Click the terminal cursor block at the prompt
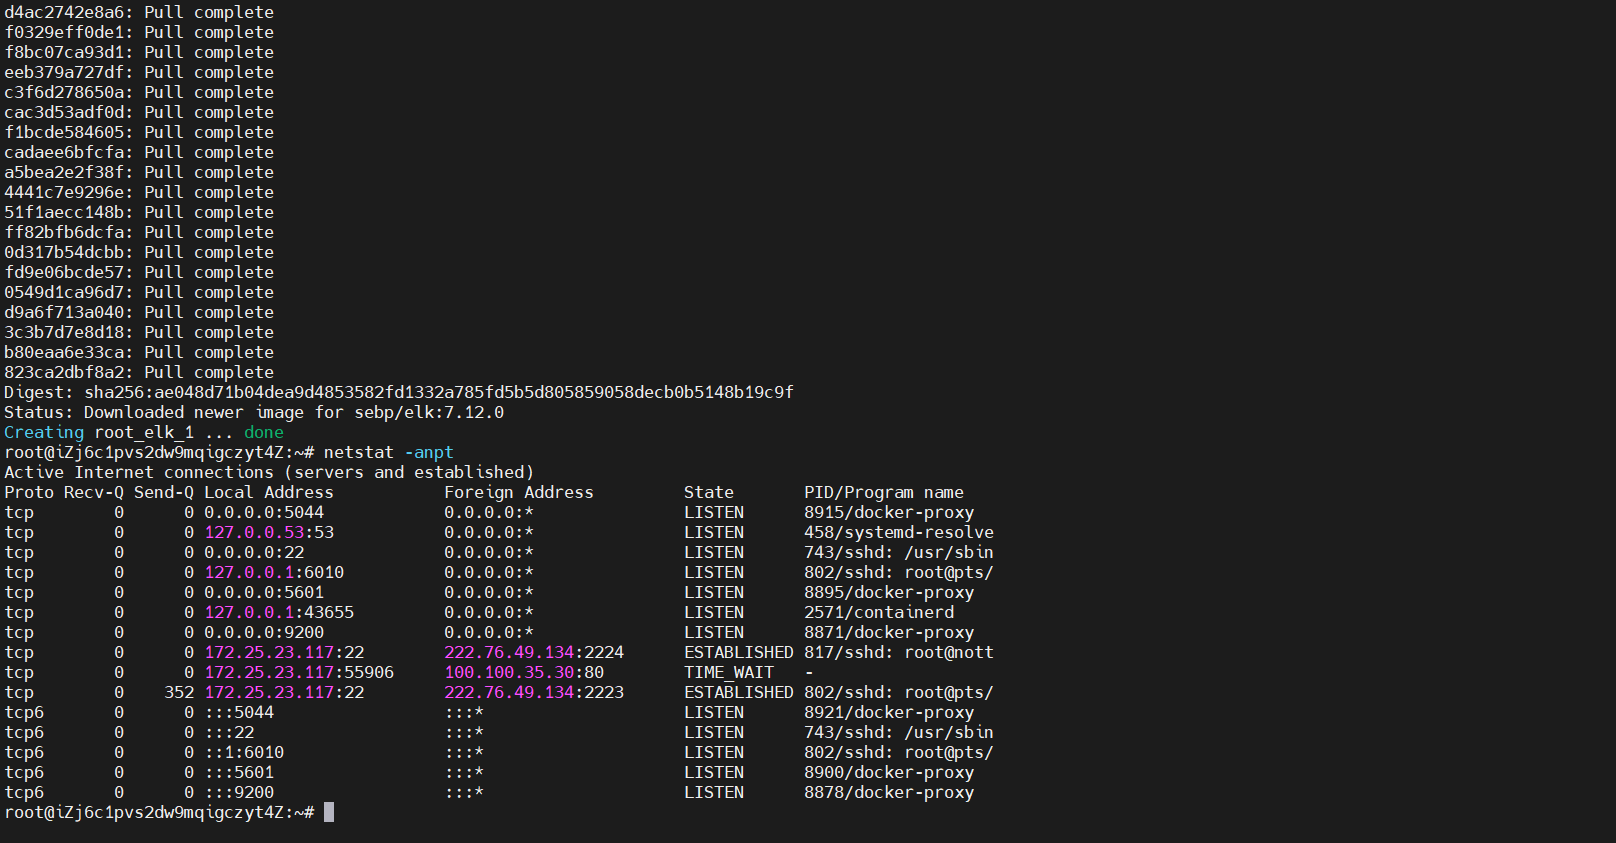 (x=329, y=812)
